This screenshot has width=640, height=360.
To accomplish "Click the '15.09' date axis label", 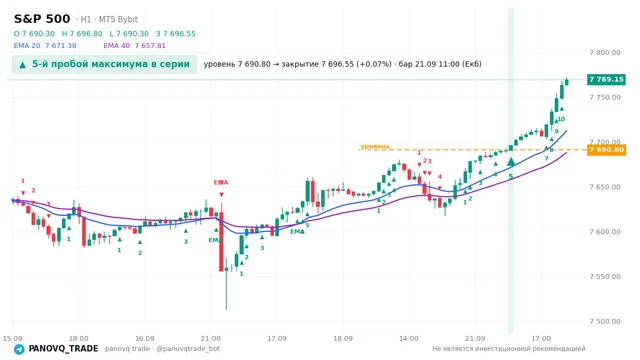I will (x=12, y=338).
